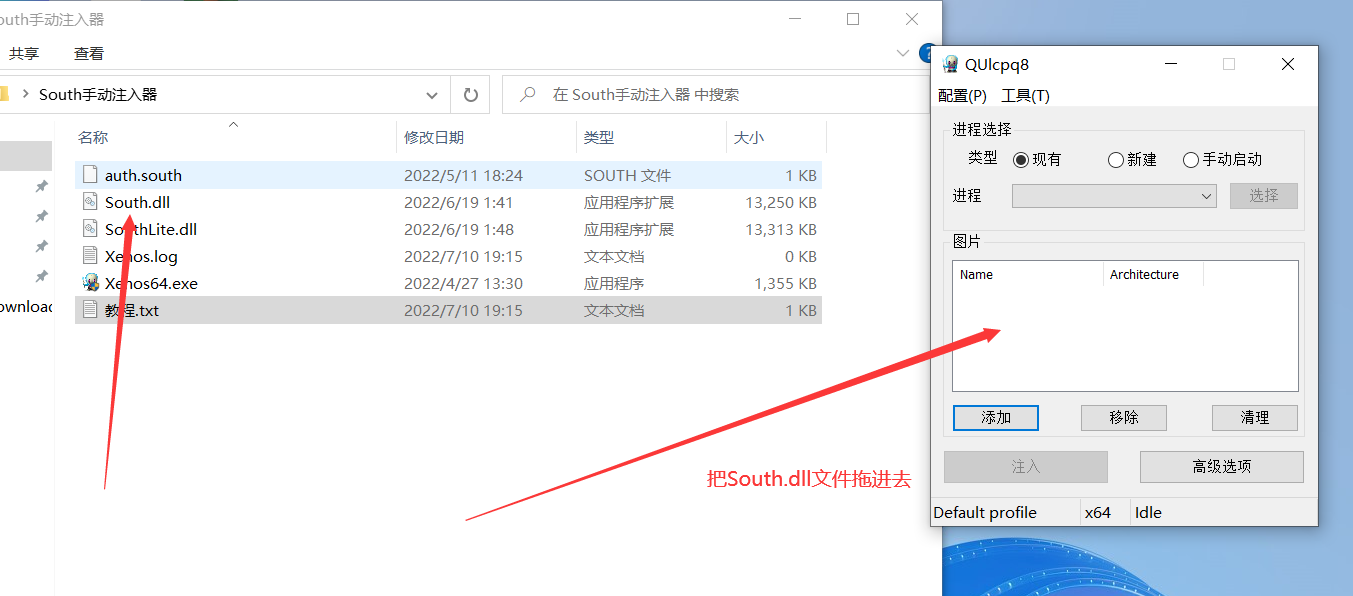This screenshot has height=596, width=1353.
Task: Select the auth.south file icon
Action: click(90, 175)
